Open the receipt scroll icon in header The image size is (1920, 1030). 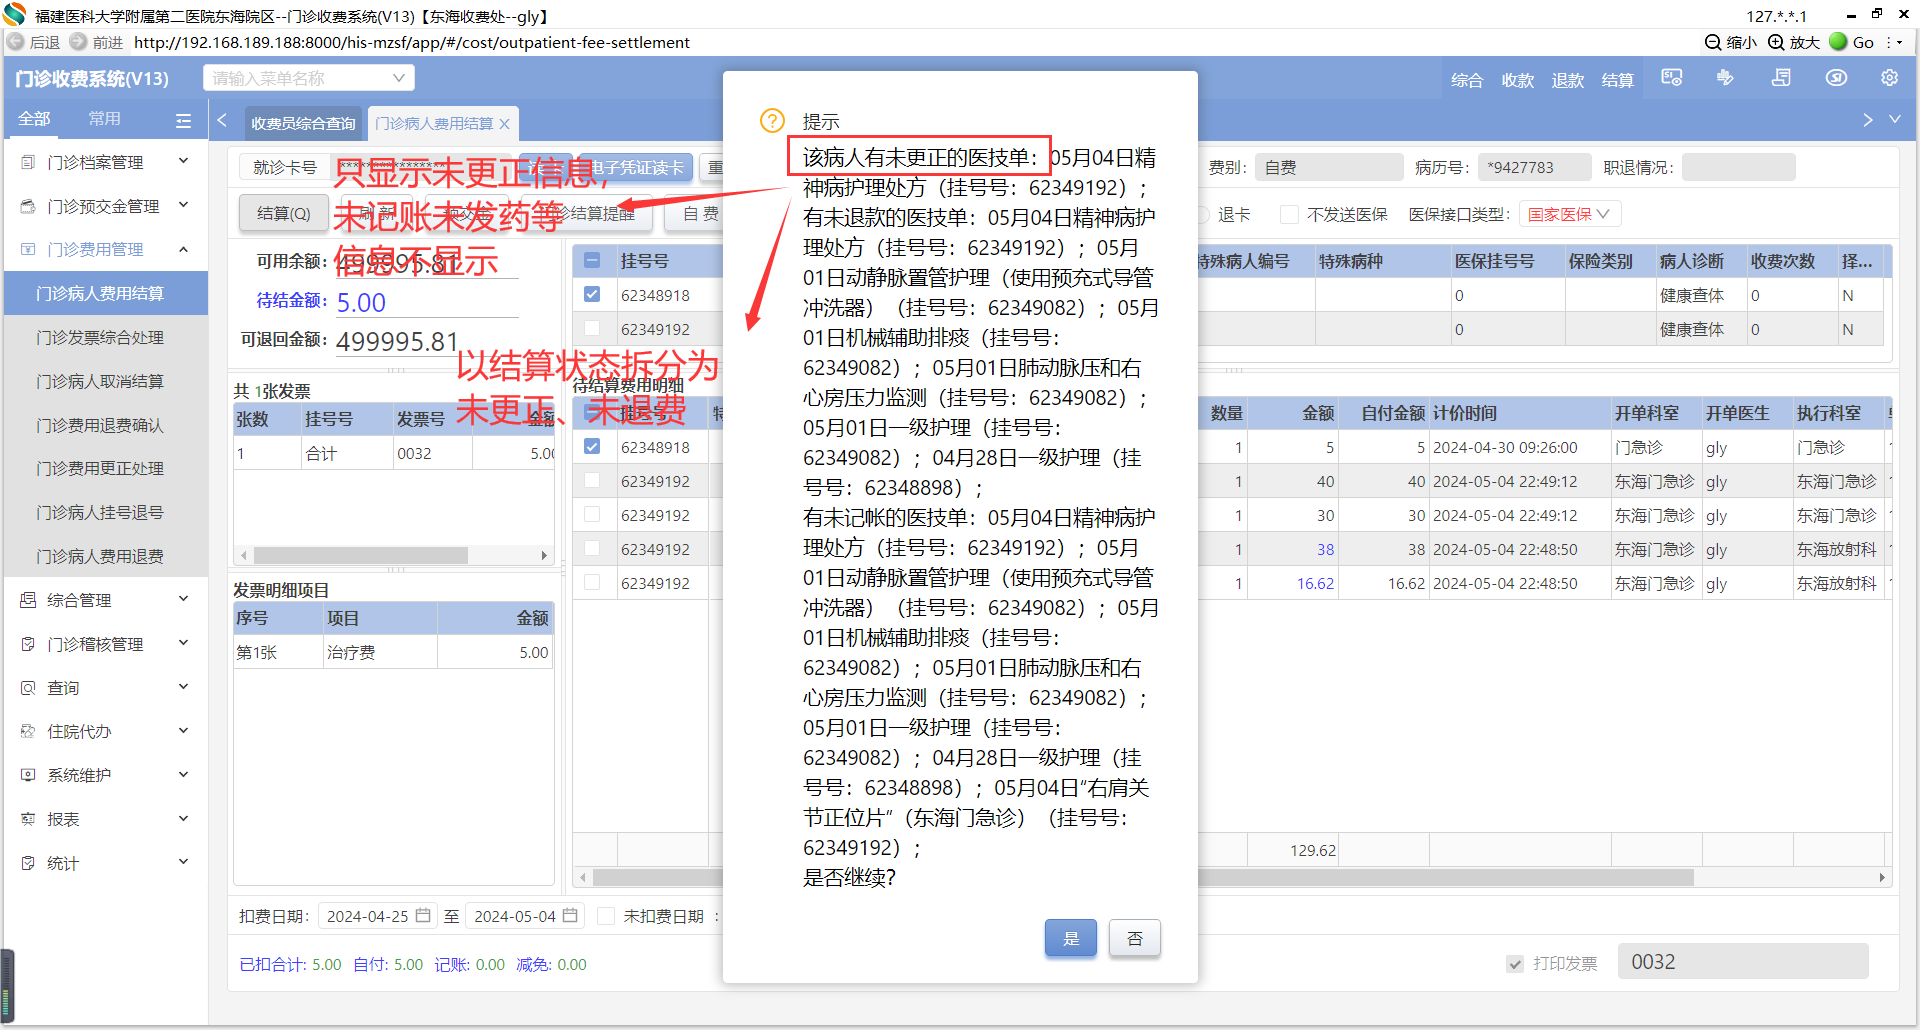tap(1781, 78)
